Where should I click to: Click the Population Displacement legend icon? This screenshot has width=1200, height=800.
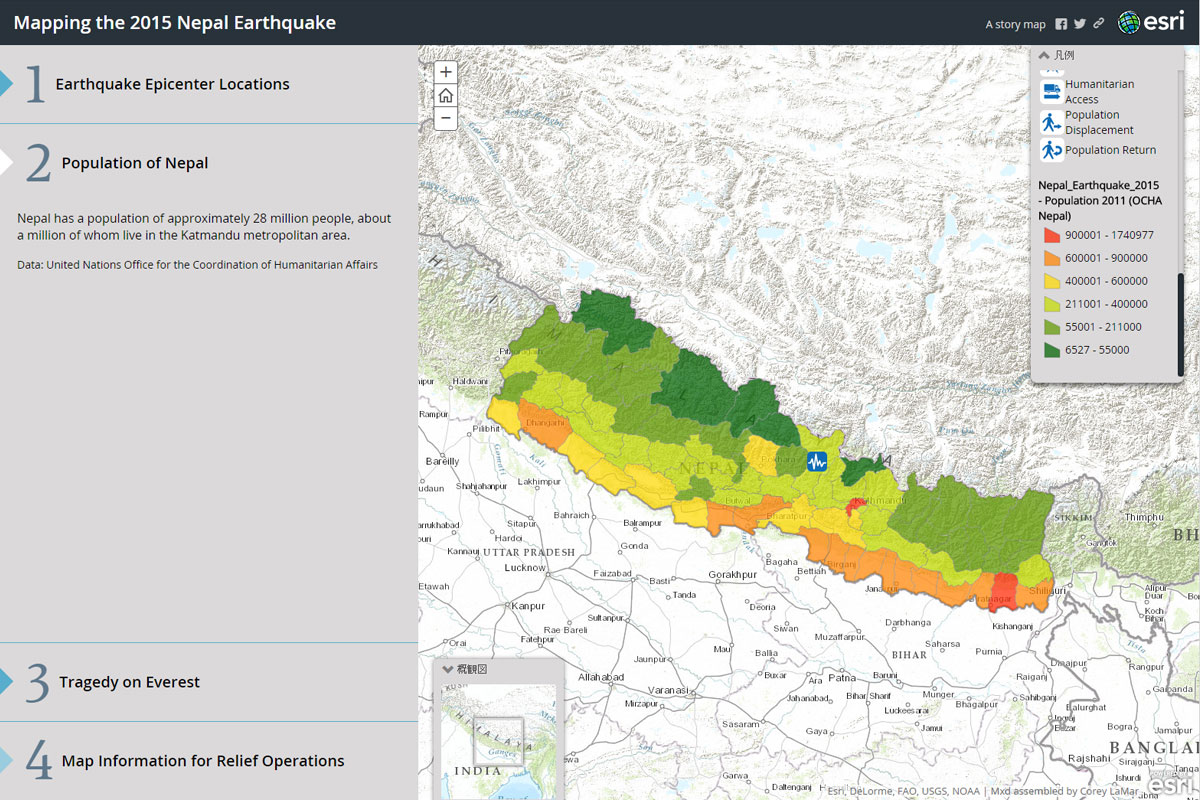point(1051,122)
